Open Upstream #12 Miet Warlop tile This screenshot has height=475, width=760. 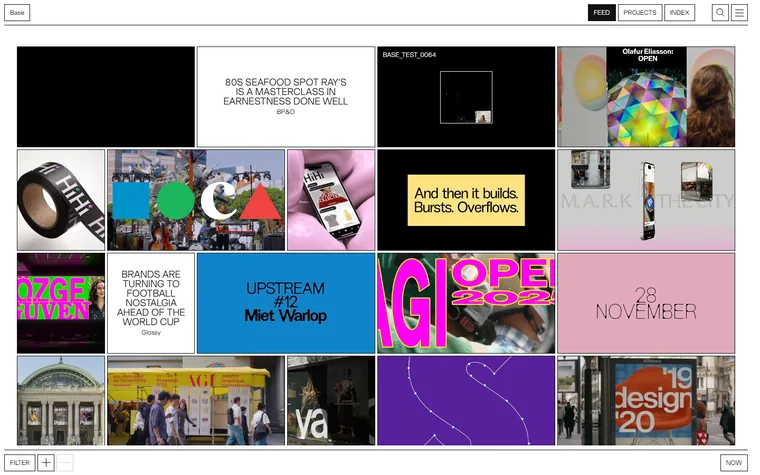(x=286, y=303)
